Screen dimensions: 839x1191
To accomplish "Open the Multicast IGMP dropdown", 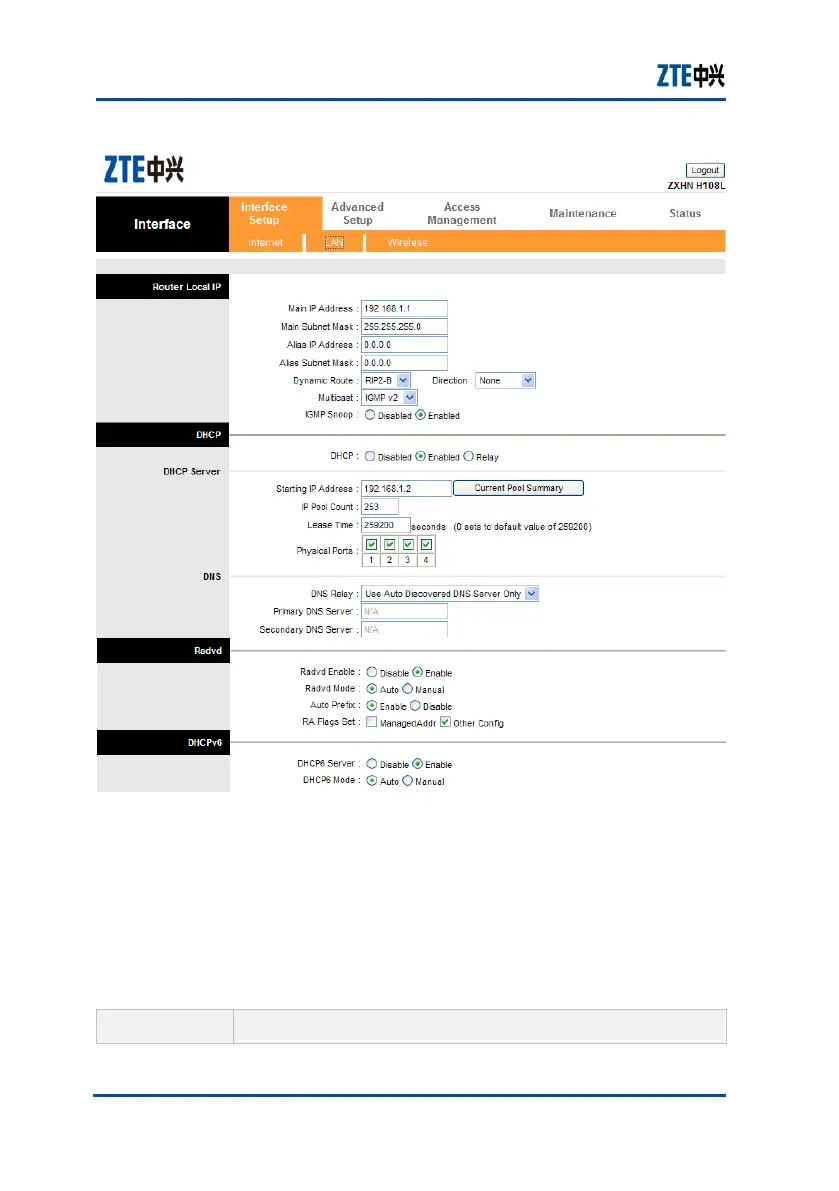I will (x=390, y=397).
